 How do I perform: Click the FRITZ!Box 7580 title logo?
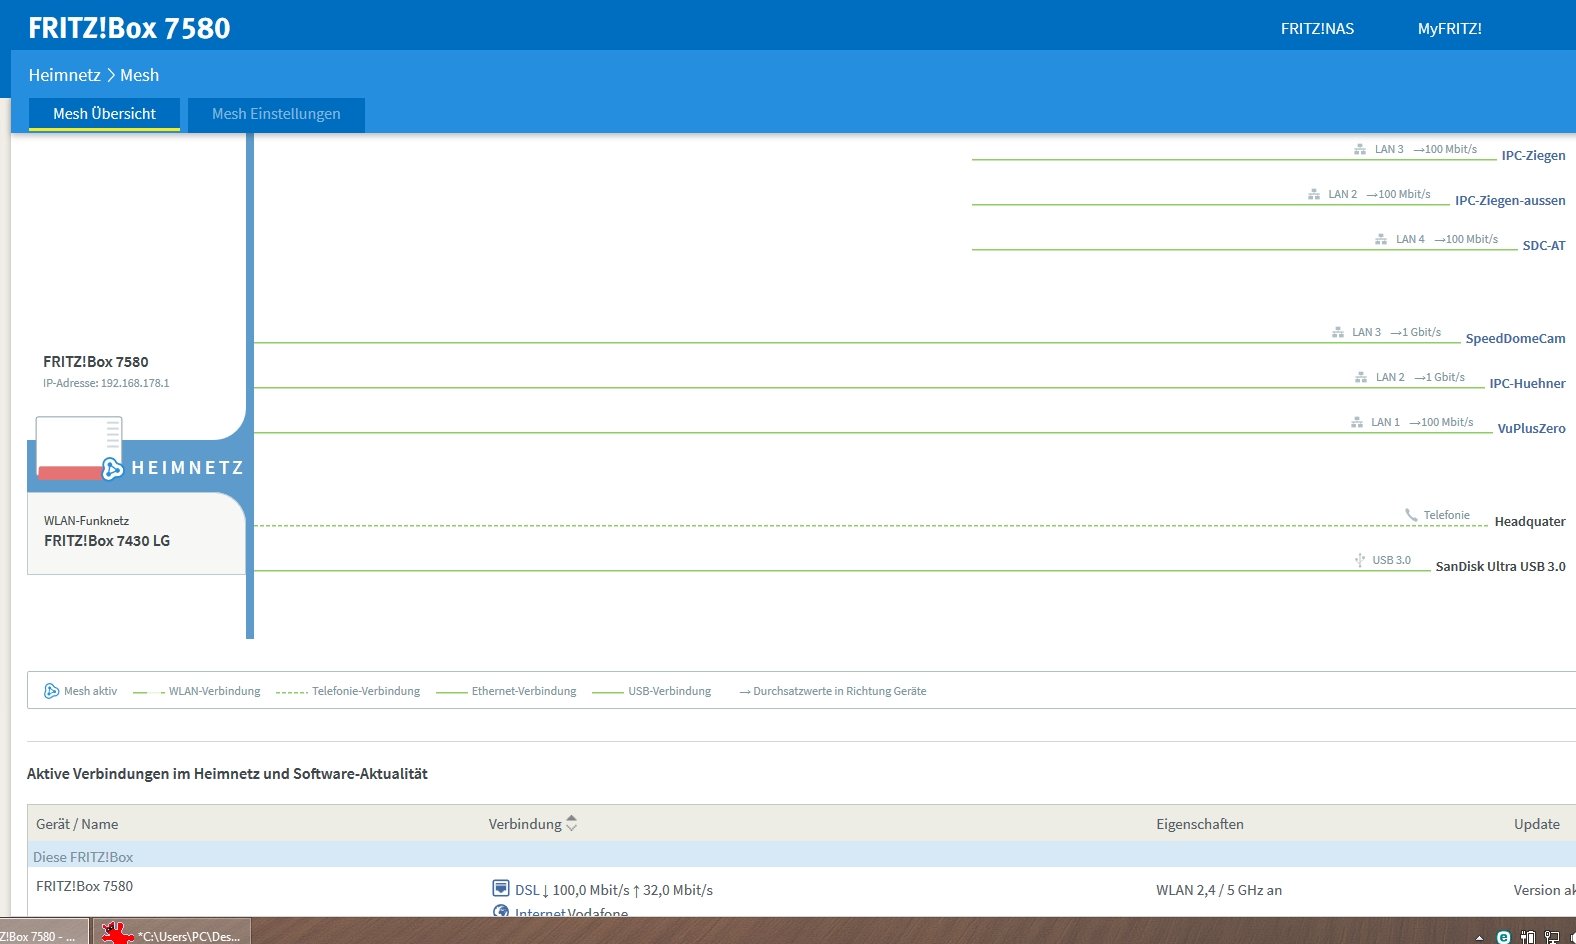(x=129, y=28)
